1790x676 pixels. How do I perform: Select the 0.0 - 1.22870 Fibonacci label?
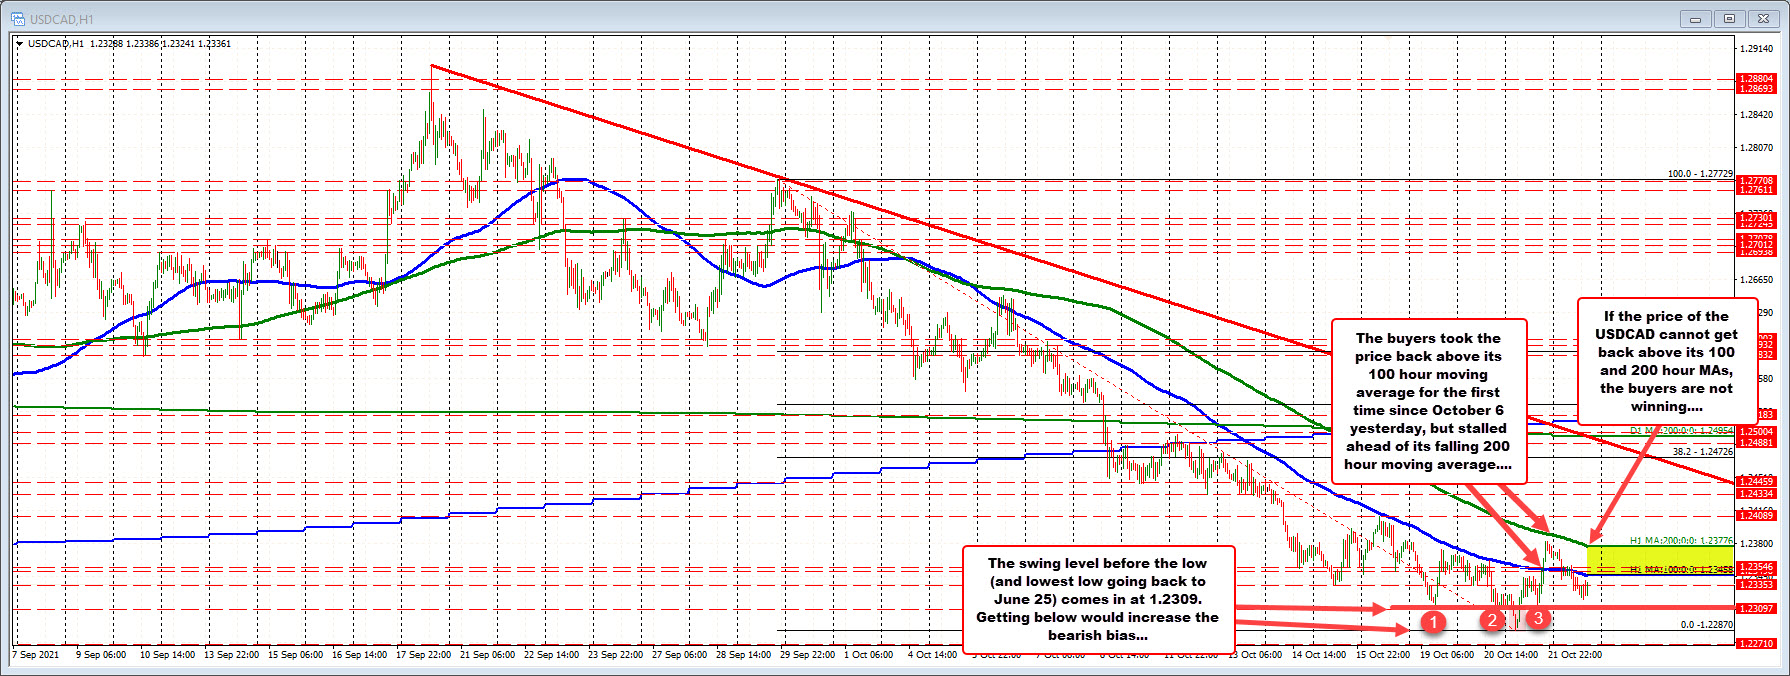click(x=1706, y=624)
